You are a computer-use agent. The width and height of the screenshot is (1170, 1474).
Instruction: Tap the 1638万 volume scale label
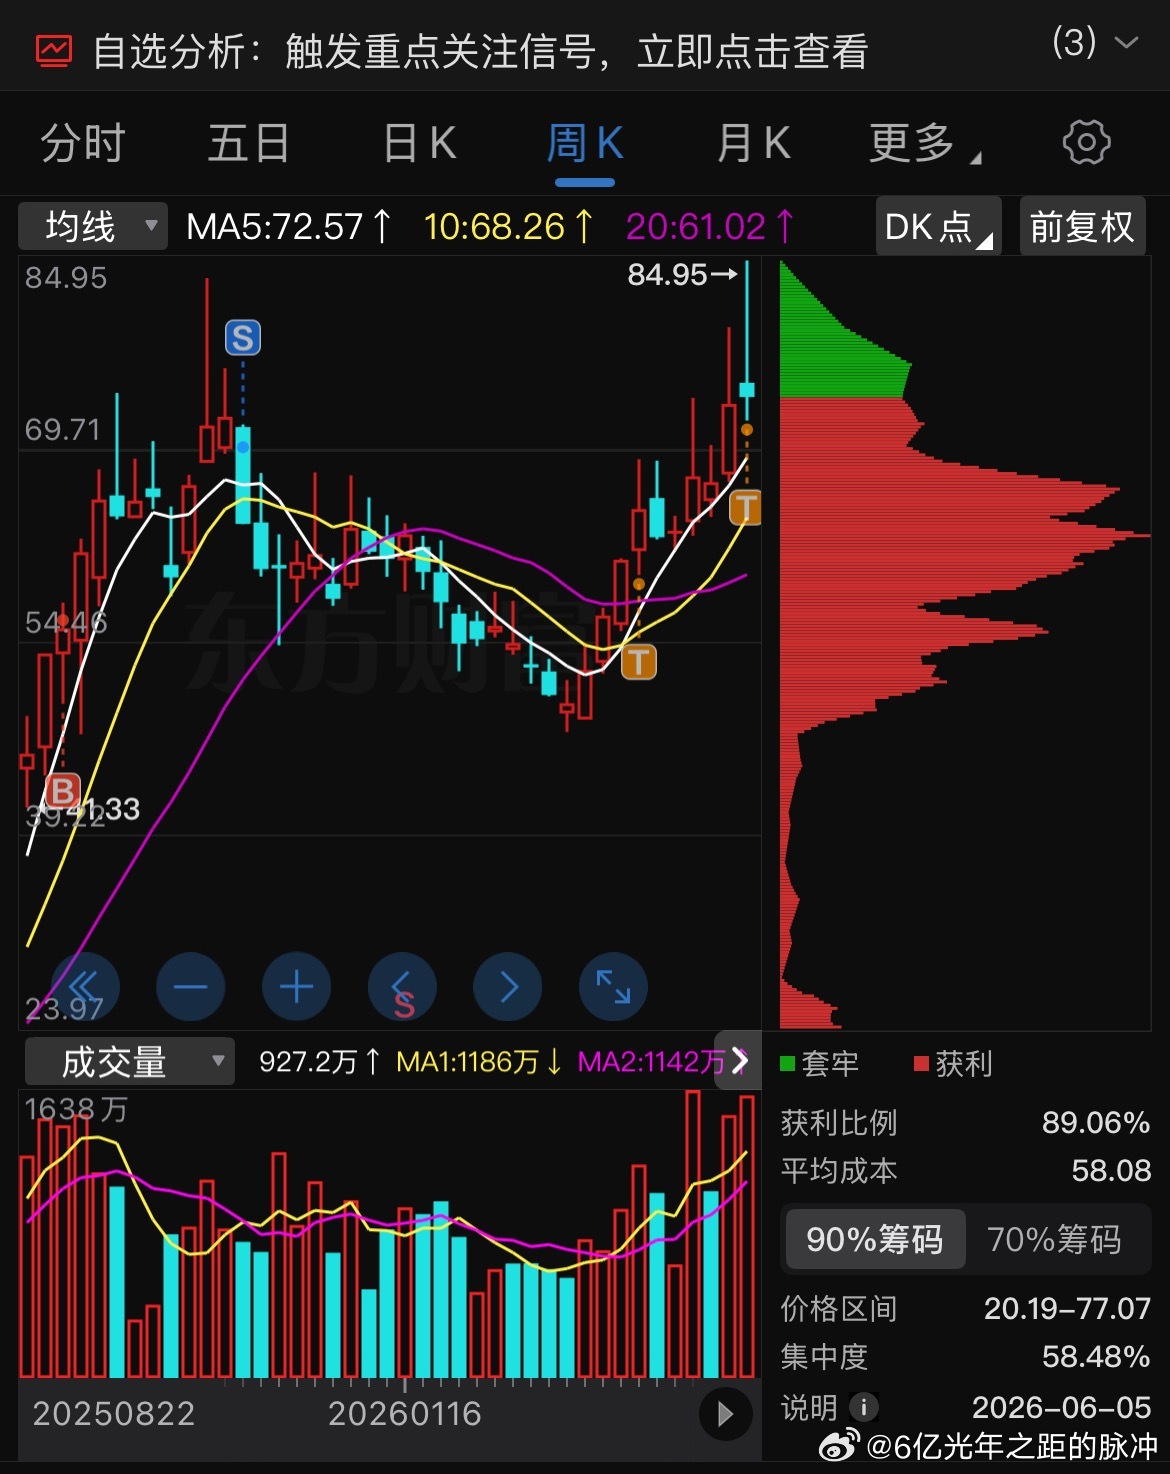point(76,1109)
